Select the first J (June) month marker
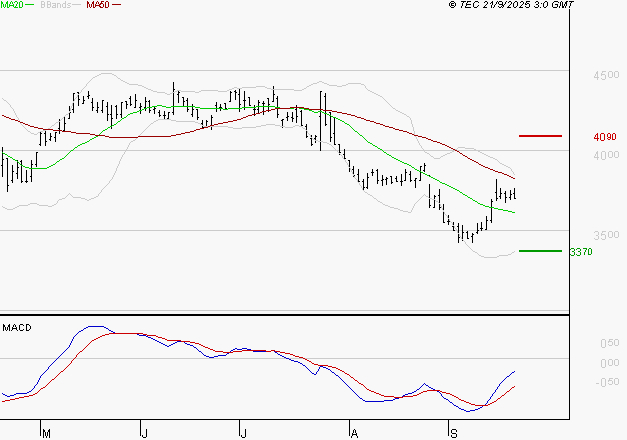627x440 pixels. pyautogui.click(x=144, y=433)
